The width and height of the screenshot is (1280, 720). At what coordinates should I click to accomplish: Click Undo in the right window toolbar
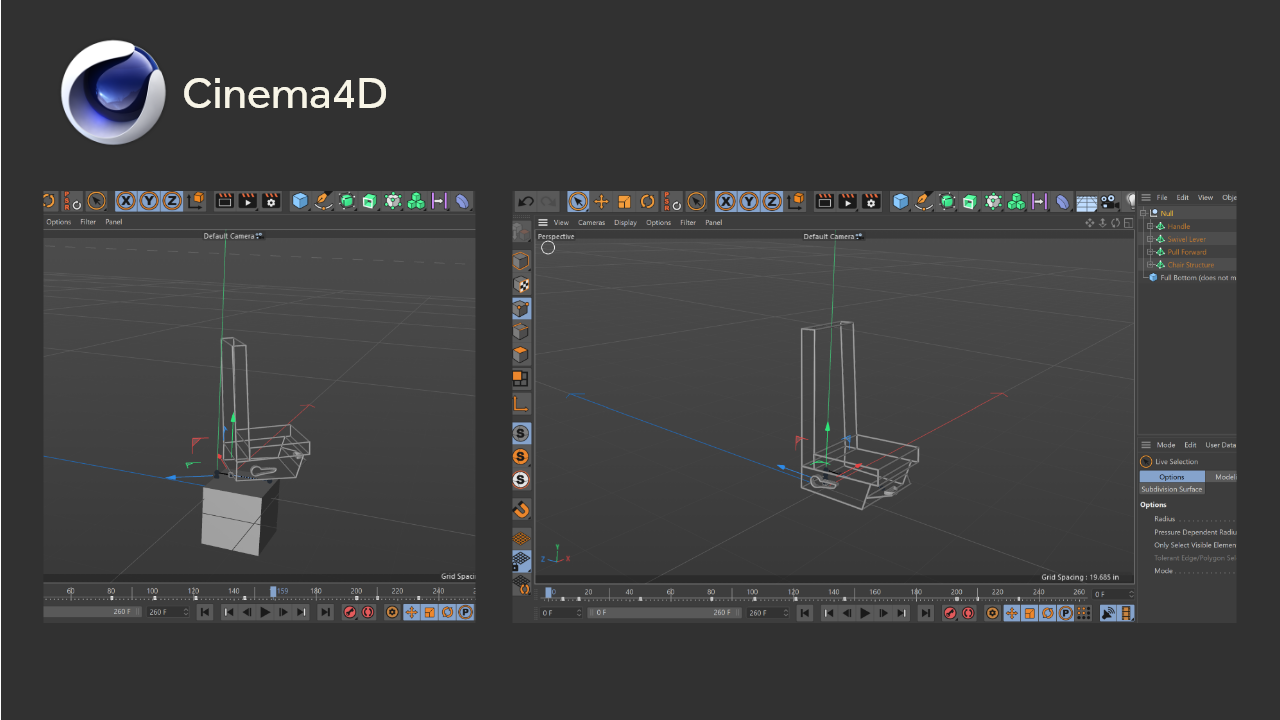(526, 202)
